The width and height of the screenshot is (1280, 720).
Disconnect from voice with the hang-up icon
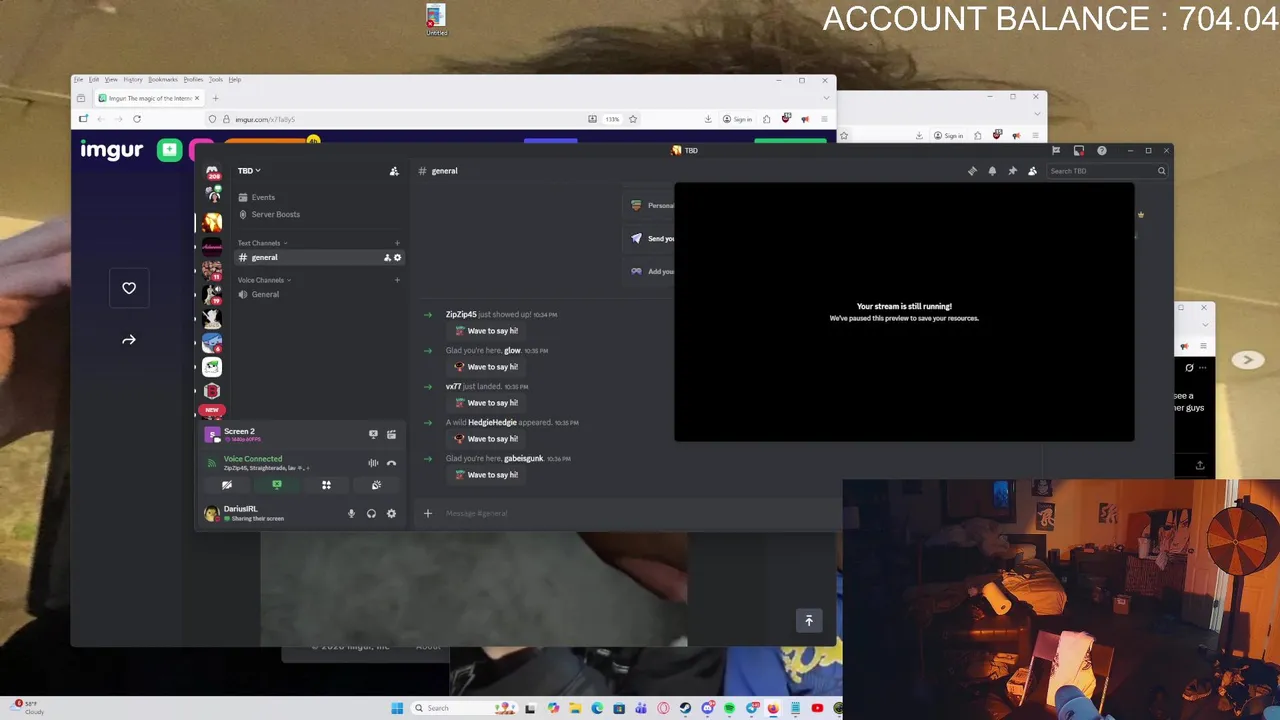click(x=391, y=463)
